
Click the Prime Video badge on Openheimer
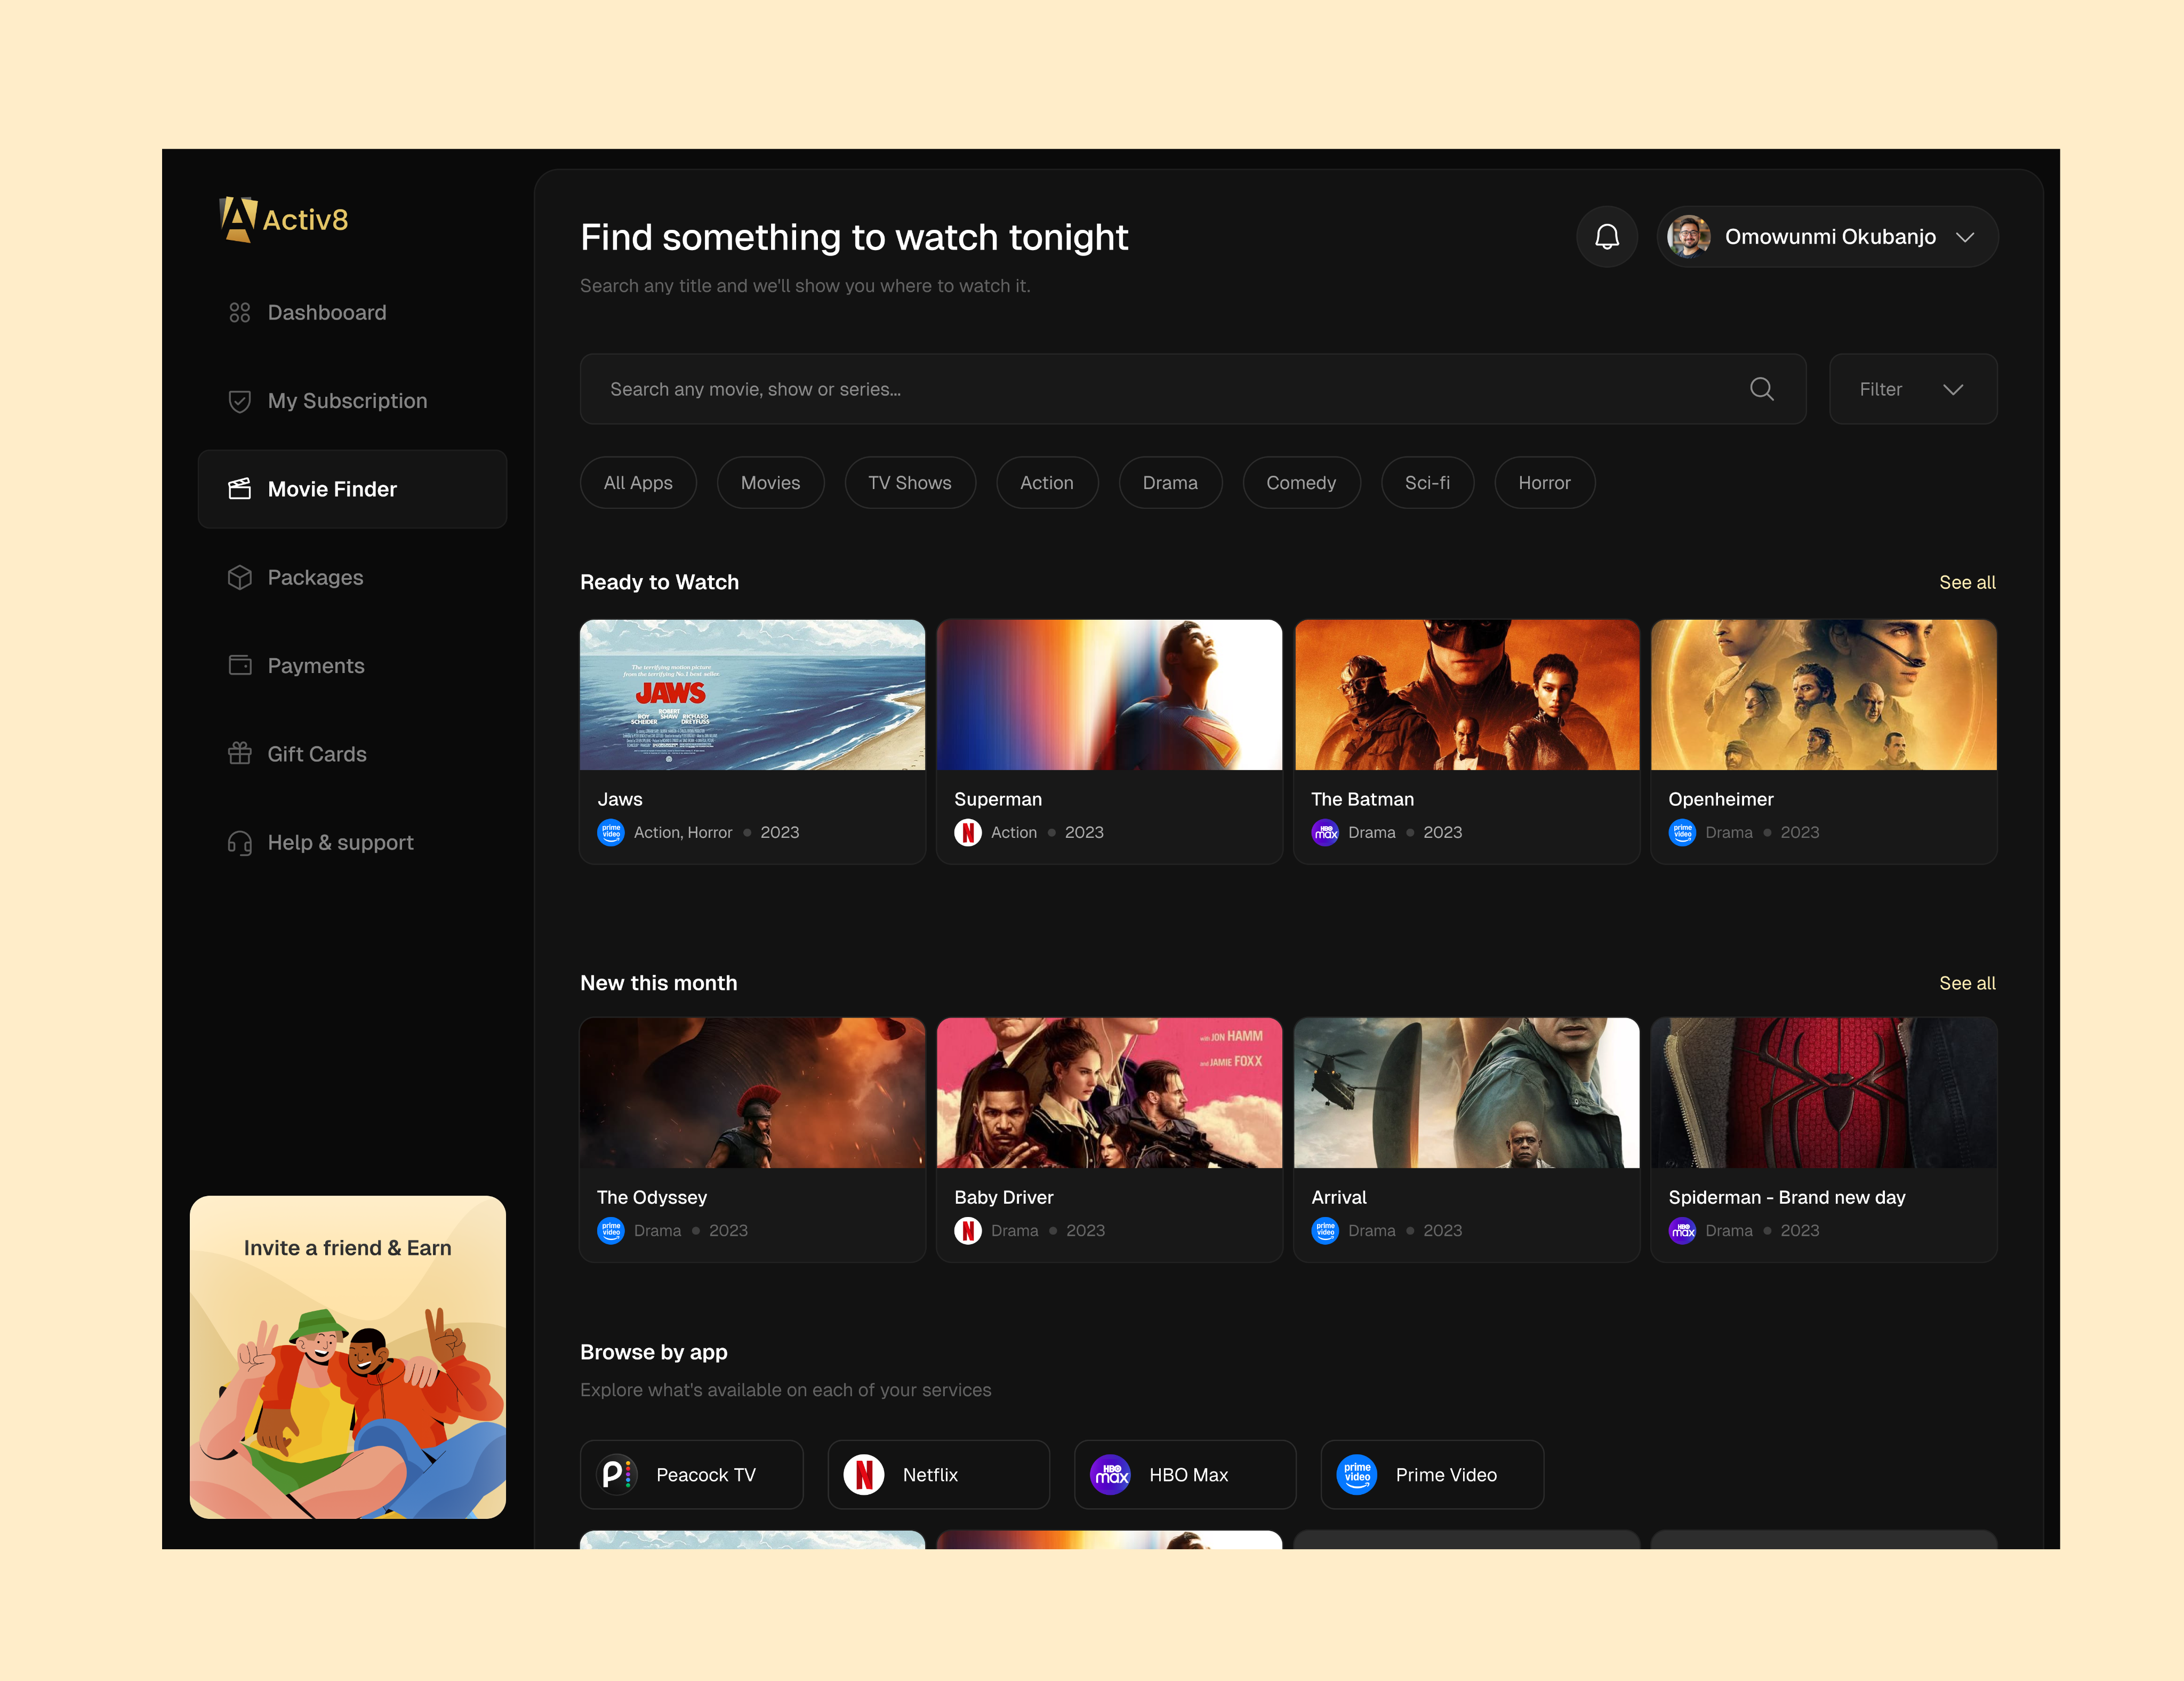[1683, 832]
